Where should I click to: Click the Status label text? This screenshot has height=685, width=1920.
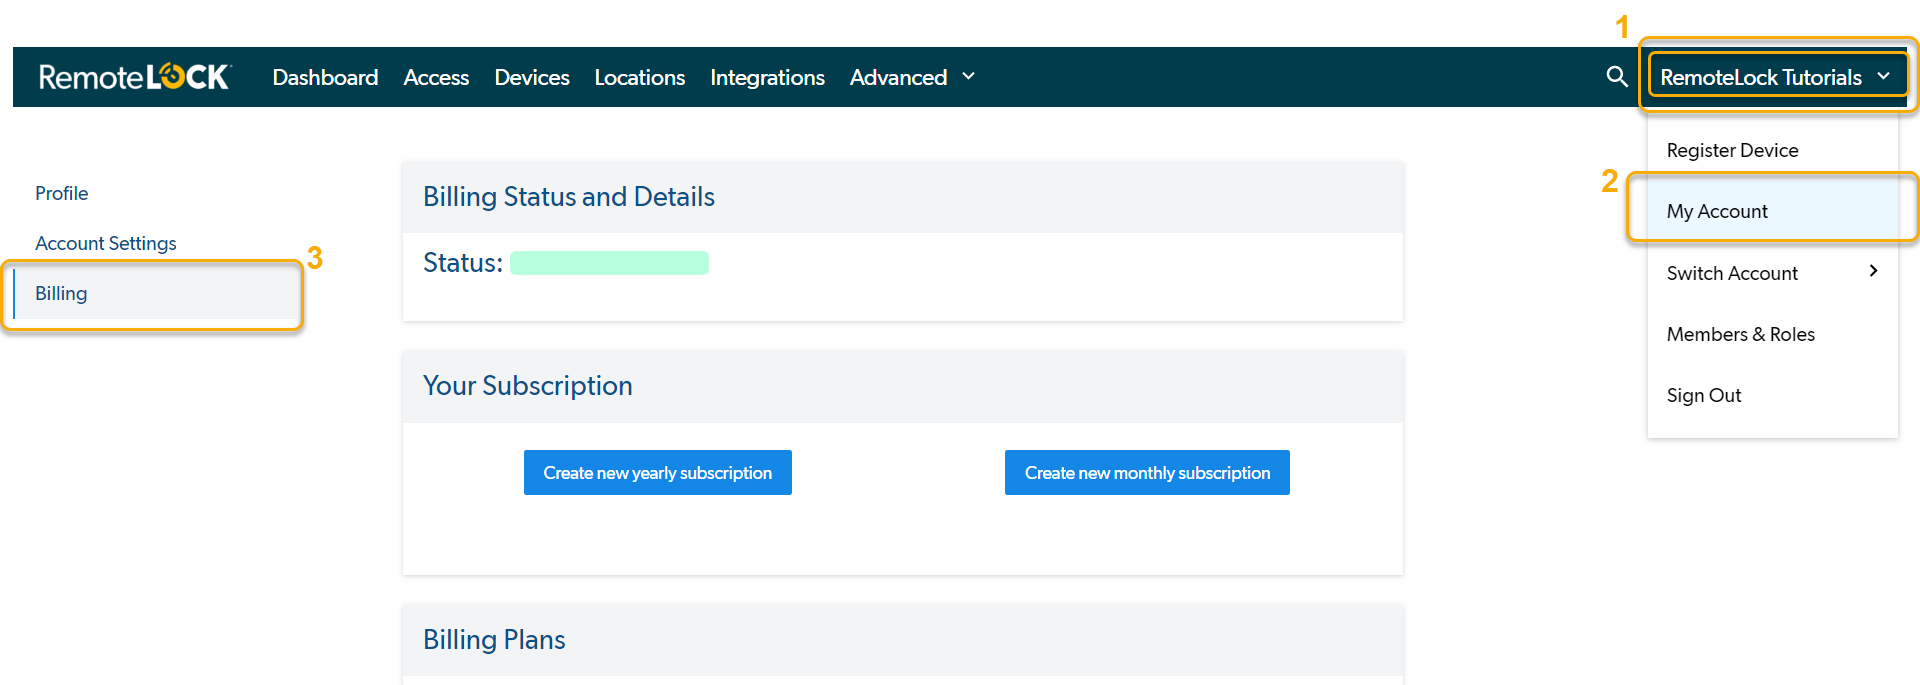click(x=463, y=263)
